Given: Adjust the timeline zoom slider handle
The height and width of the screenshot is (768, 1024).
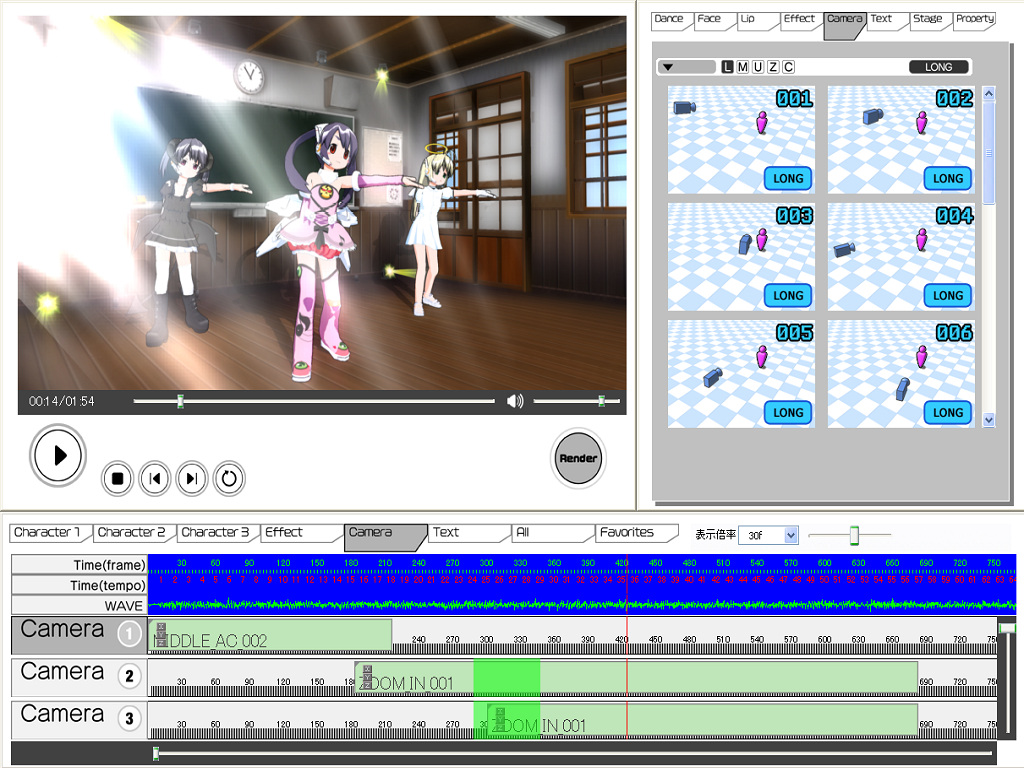Looking at the screenshot, I should [x=854, y=536].
